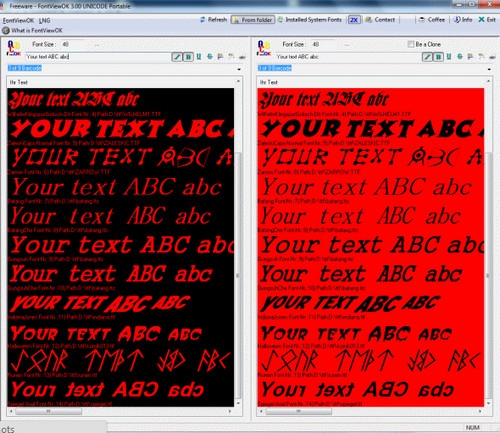
Task: Click the Installed System Fonts icon
Action: [280, 20]
